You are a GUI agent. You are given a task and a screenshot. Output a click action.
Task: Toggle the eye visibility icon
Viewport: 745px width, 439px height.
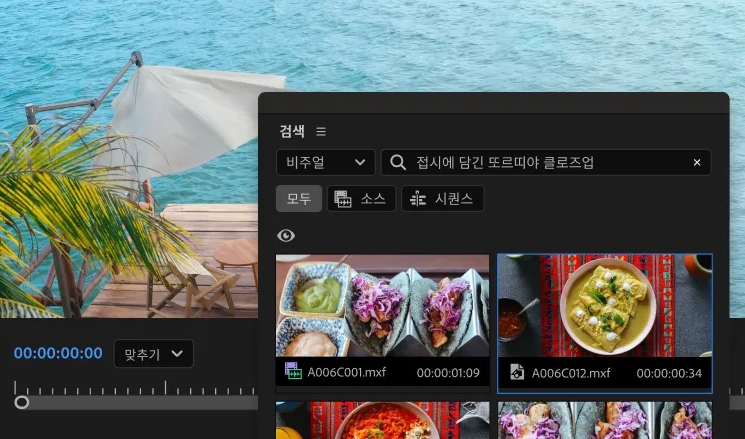coord(286,236)
